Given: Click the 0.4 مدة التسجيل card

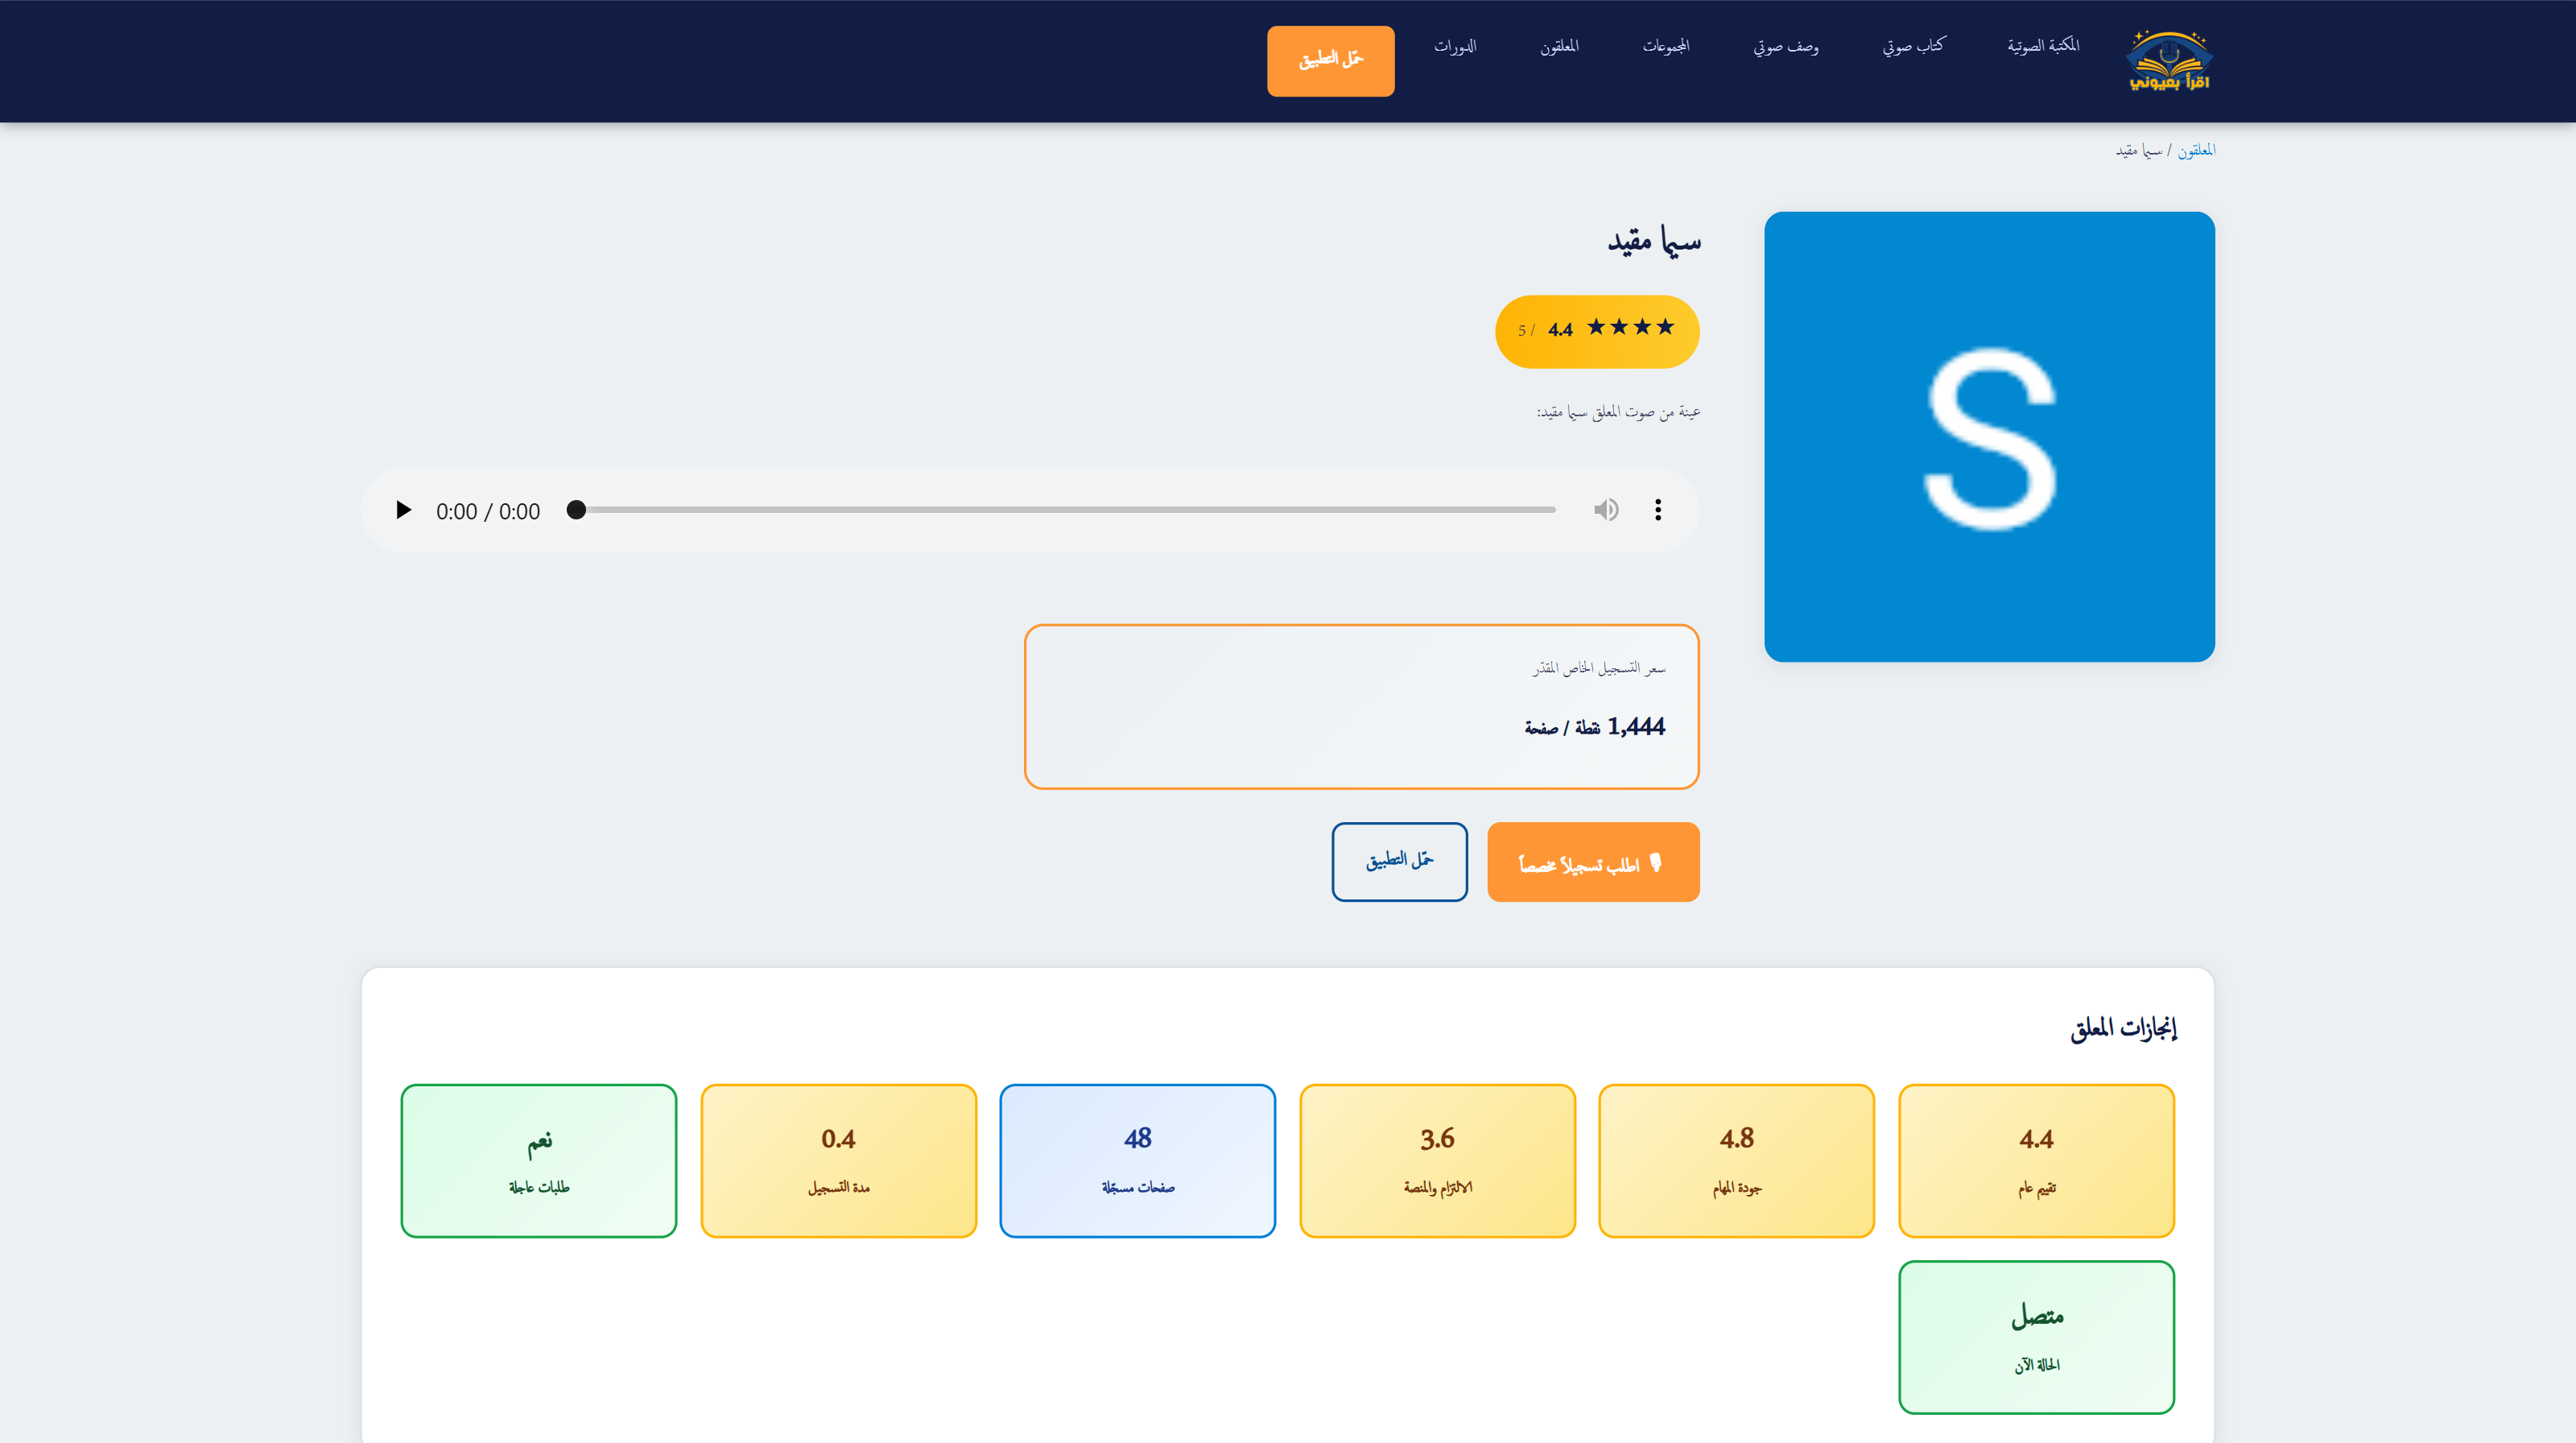Looking at the screenshot, I should click(838, 1161).
